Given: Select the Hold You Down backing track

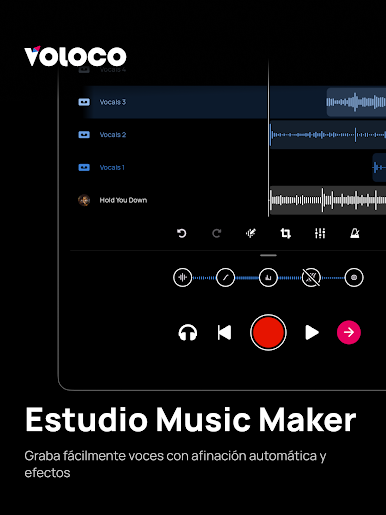Looking at the screenshot, I should point(123,200).
